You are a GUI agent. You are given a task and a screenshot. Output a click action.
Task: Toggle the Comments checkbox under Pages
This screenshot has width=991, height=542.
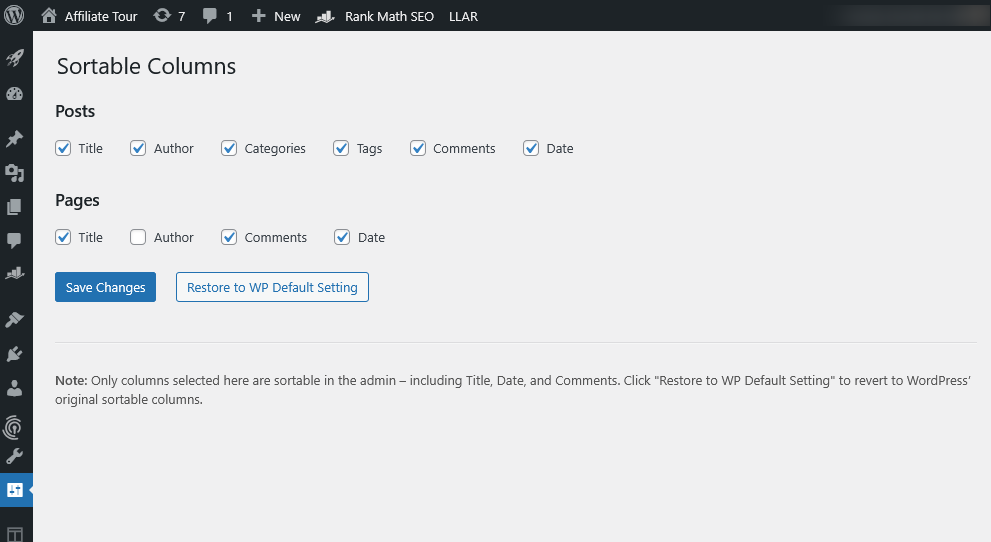229,237
